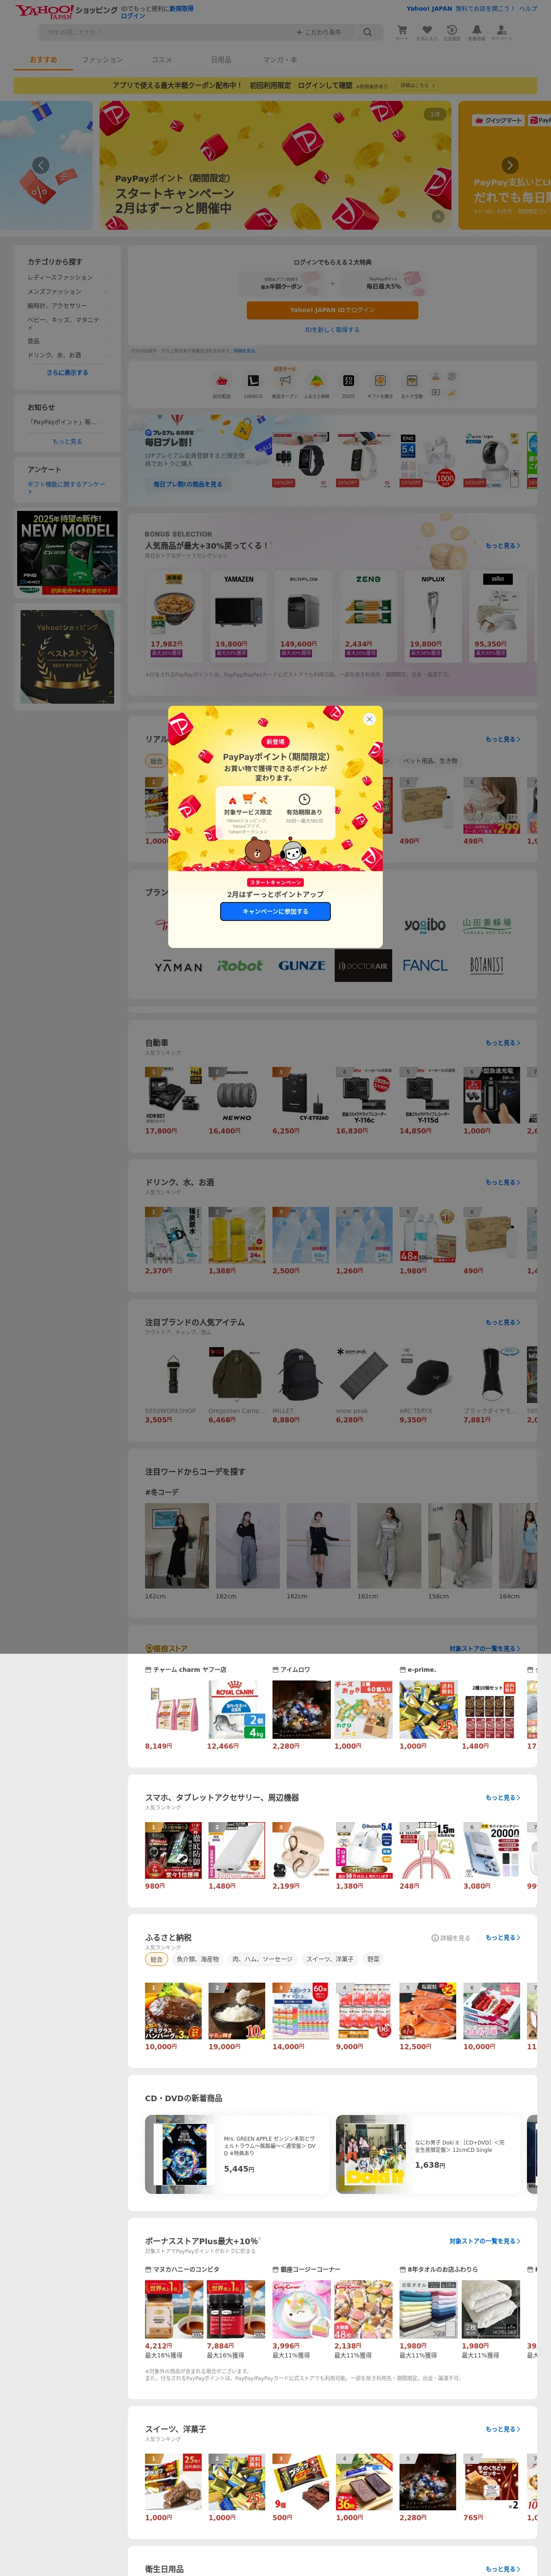Viewport: 551px width, 2576px height.
Task: Click 毎日プレ割!の商品を見る button
Action: coord(187,484)
